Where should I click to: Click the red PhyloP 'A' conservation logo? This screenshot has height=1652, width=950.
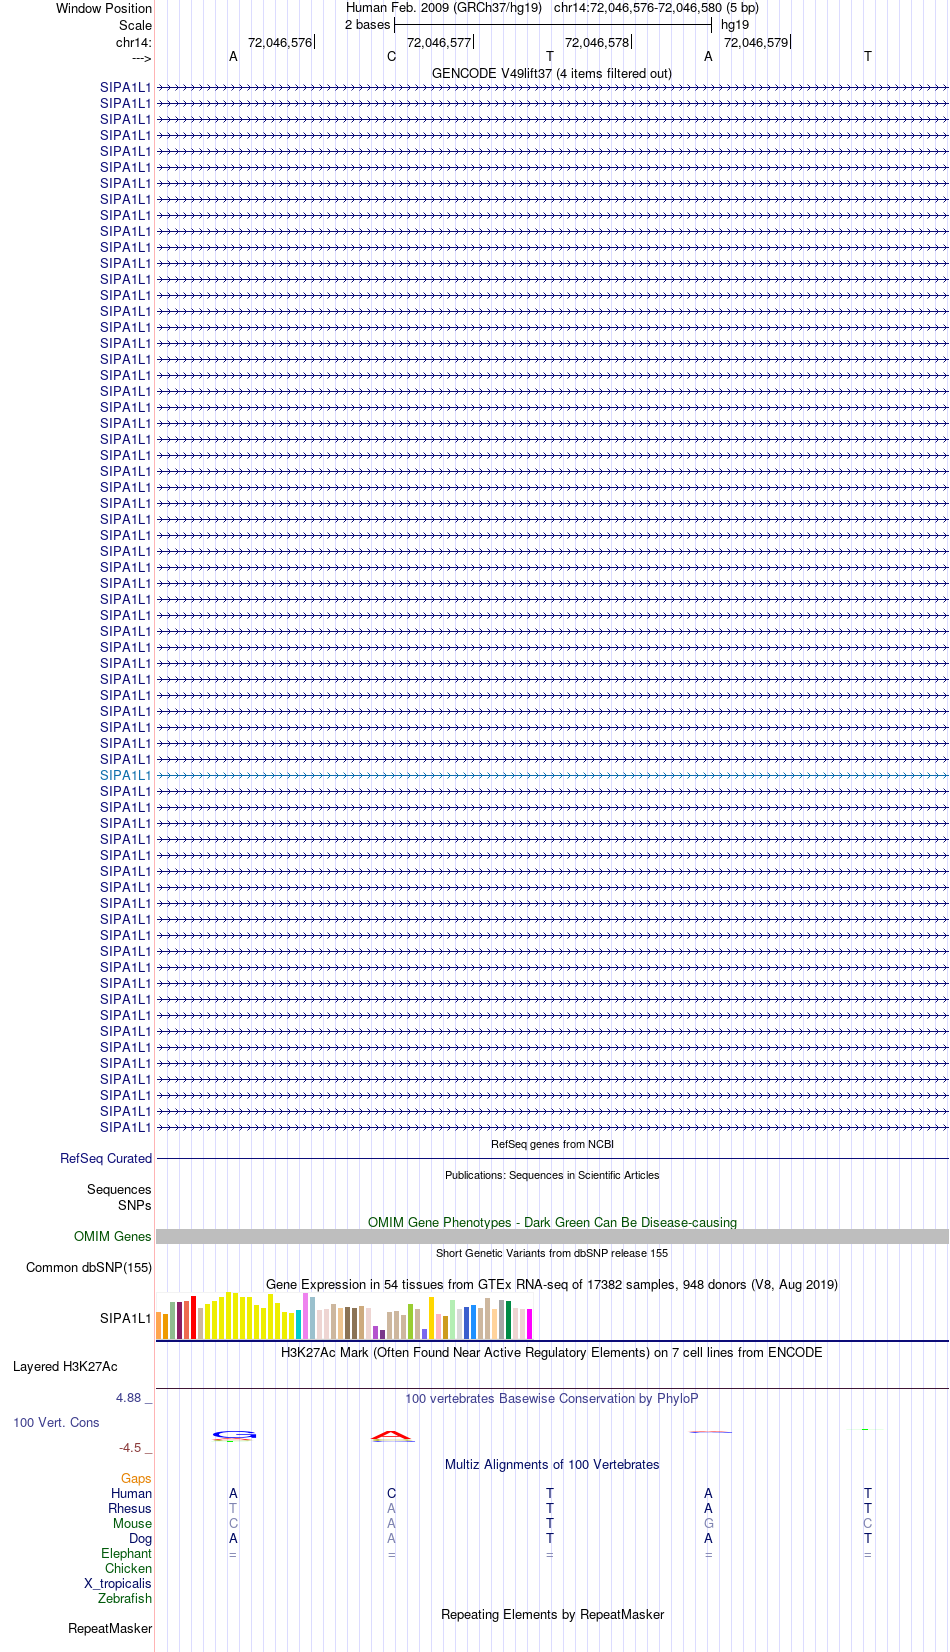(x=392, y=1437)
